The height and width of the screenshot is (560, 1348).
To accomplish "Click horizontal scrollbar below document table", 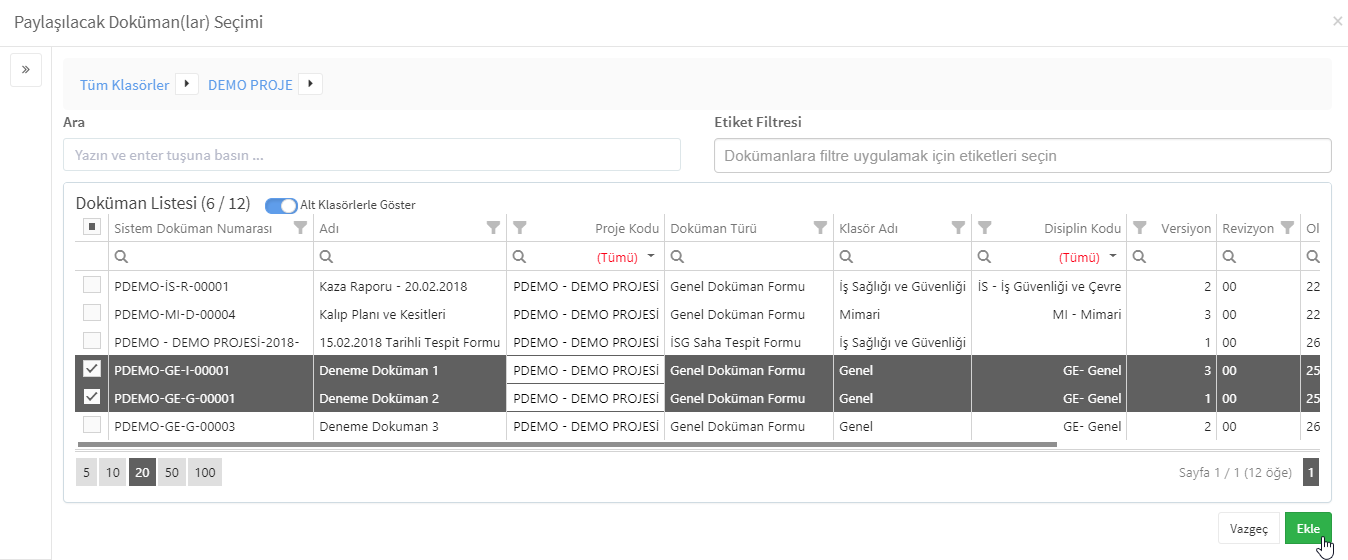I will coord(567,444).
